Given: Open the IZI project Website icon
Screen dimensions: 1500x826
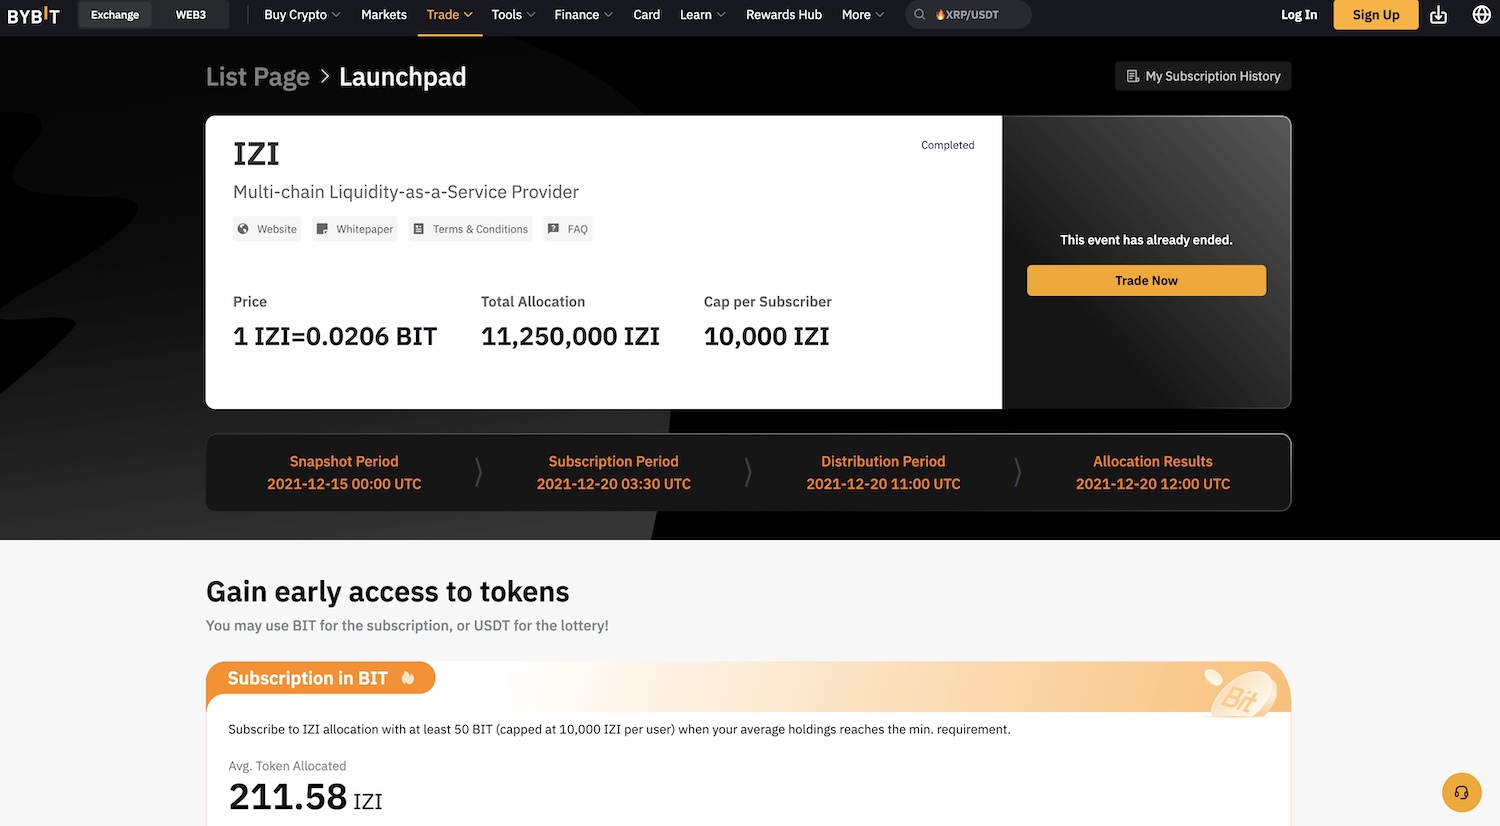Looking at the screenshot, I should click(x=243, y=228).
